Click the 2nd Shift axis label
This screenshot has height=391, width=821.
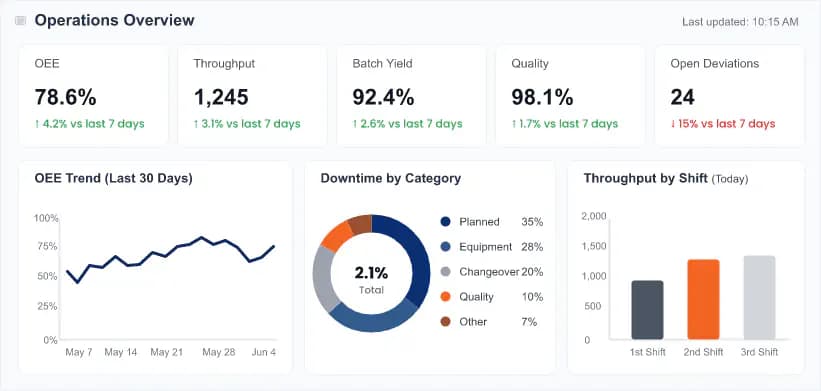[703, 352]
